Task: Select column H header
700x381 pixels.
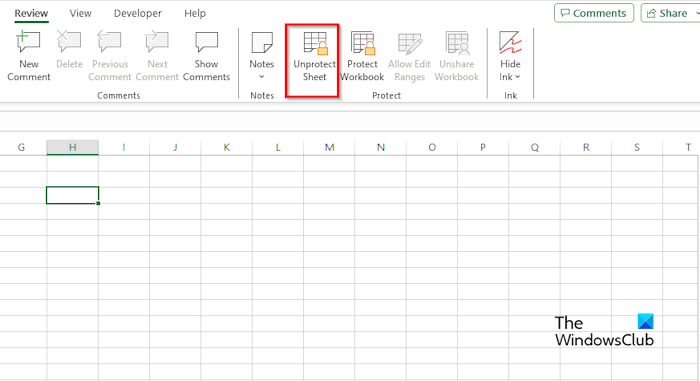Action: pos(72,147)
